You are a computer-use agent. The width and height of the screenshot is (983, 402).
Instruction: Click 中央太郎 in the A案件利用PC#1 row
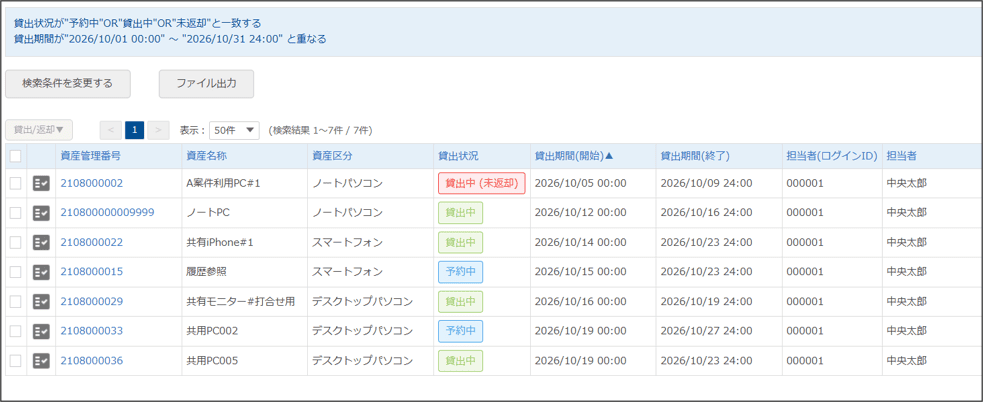click(907, 183)
